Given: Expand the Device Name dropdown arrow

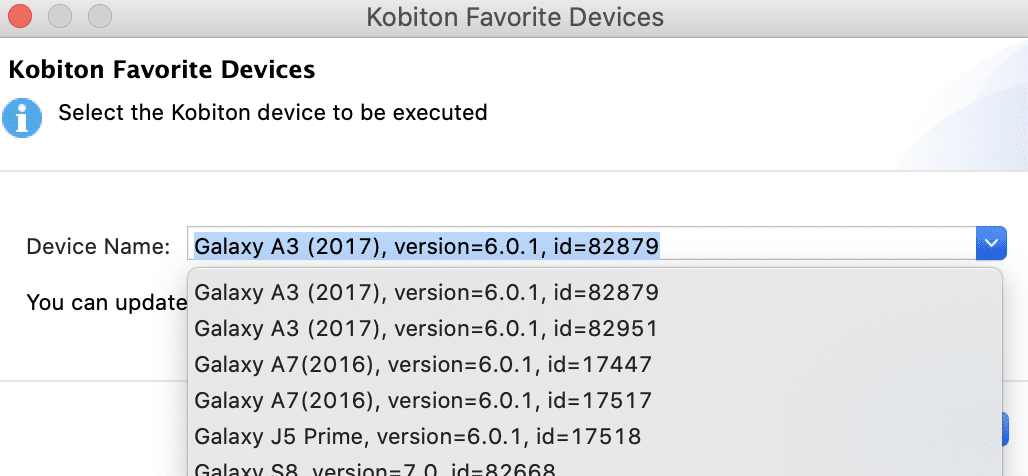Looking at the screenshot, I should pos(991,245).
